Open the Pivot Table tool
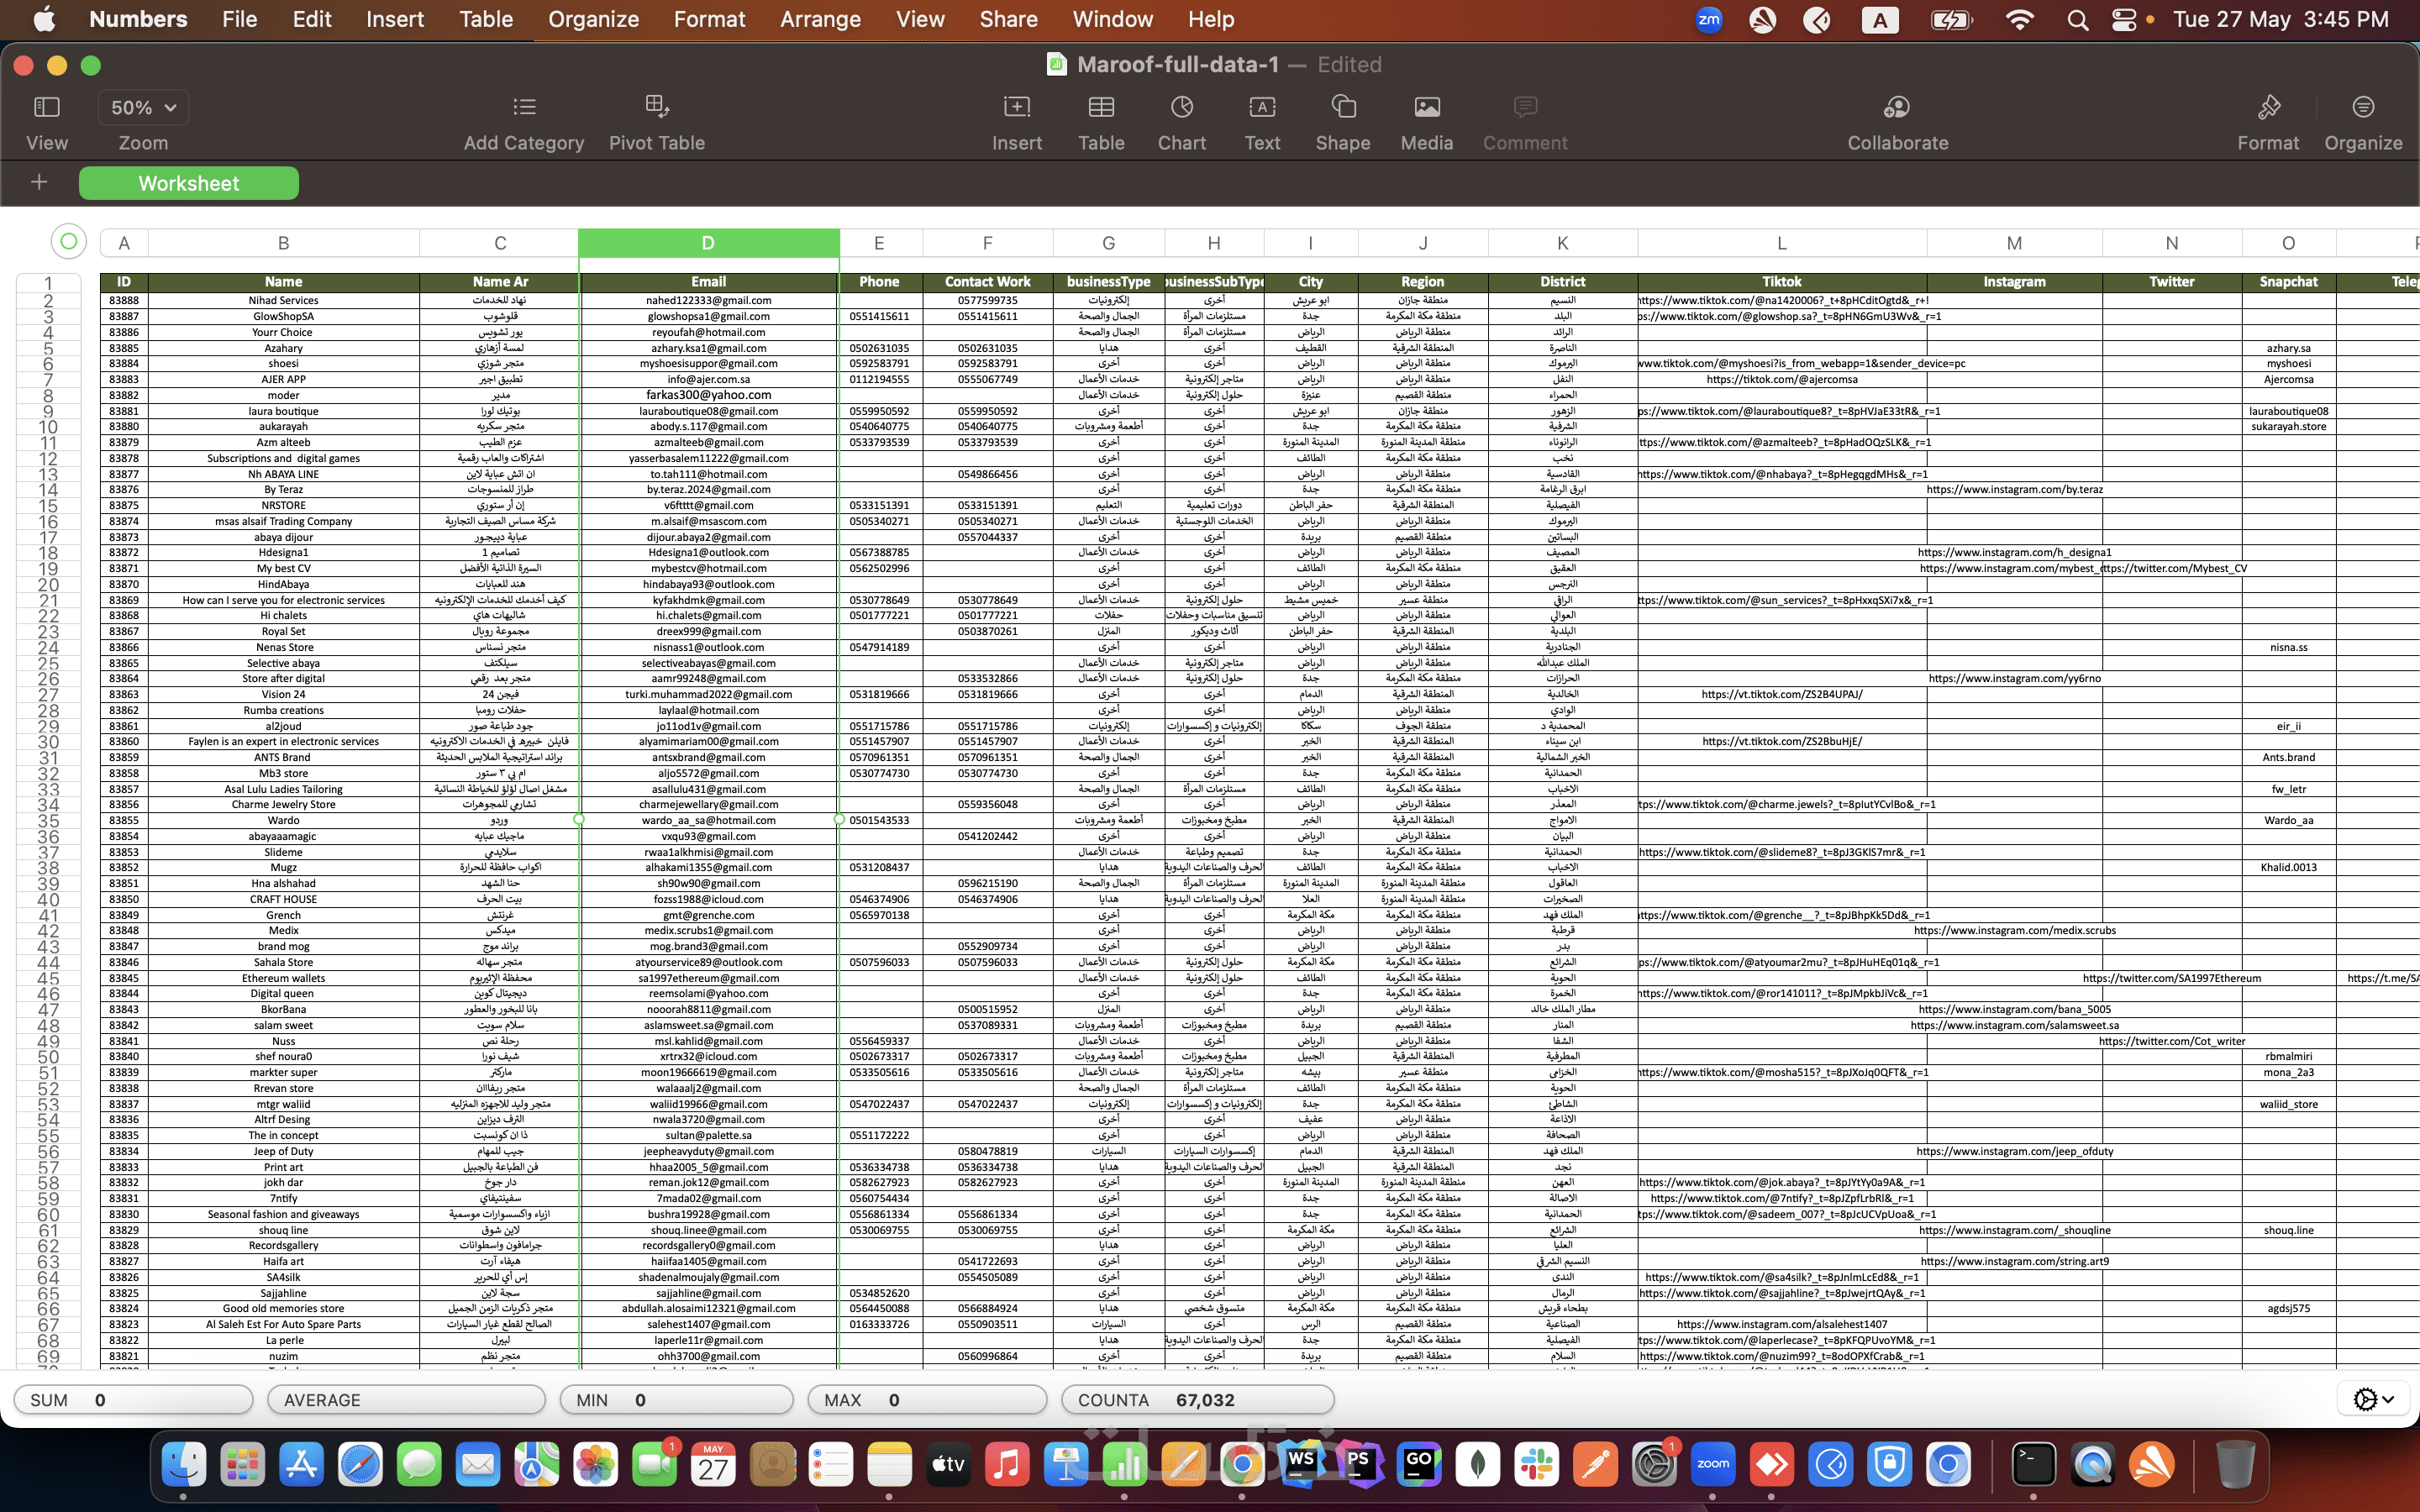 tap(656, 107)
